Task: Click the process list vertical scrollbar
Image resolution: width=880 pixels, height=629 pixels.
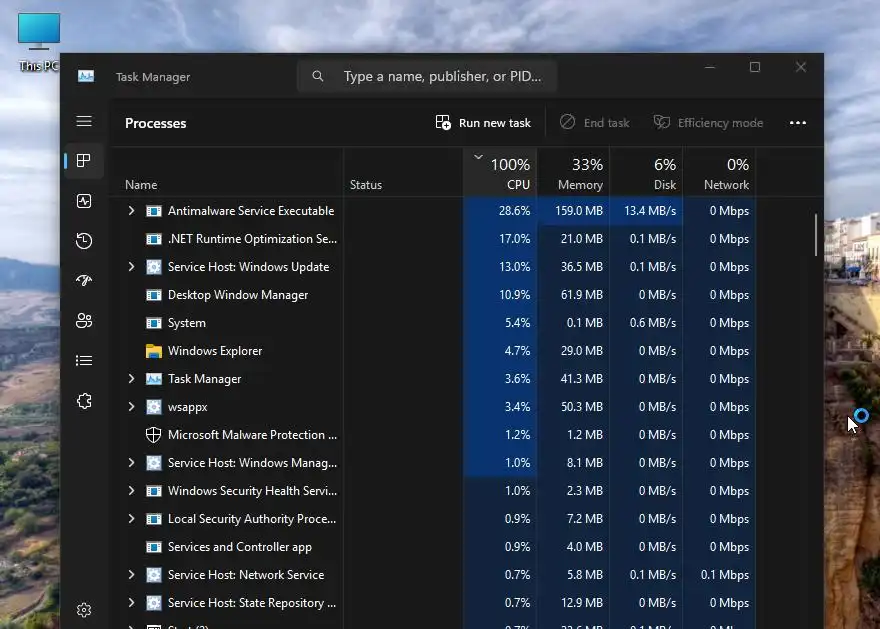Action: 816,235
